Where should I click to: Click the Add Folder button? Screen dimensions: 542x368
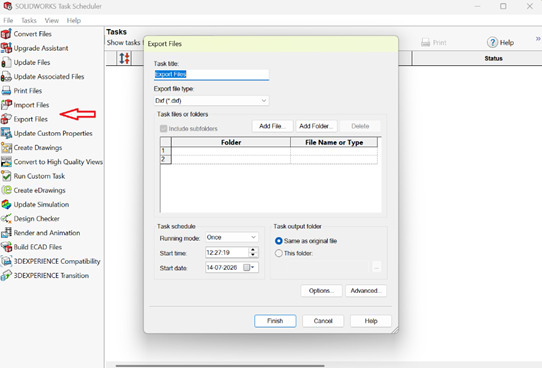coord(316,126)
